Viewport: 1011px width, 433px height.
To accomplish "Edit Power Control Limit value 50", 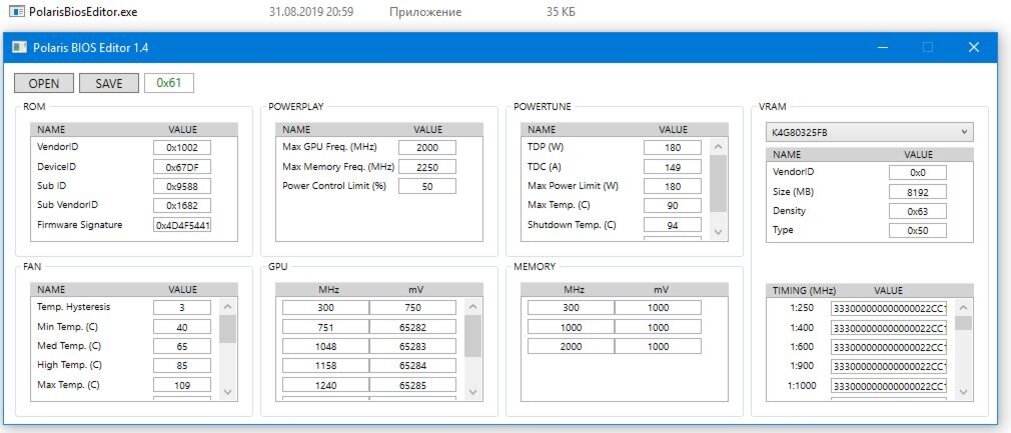I will tap(427, 186).
